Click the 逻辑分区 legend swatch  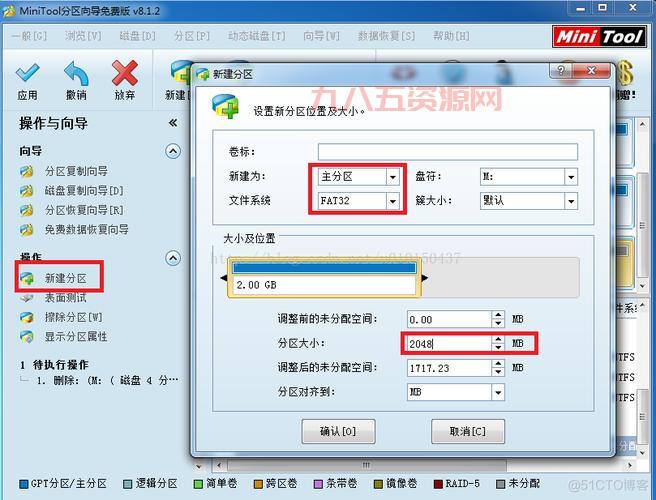click(x=128, y=484)
